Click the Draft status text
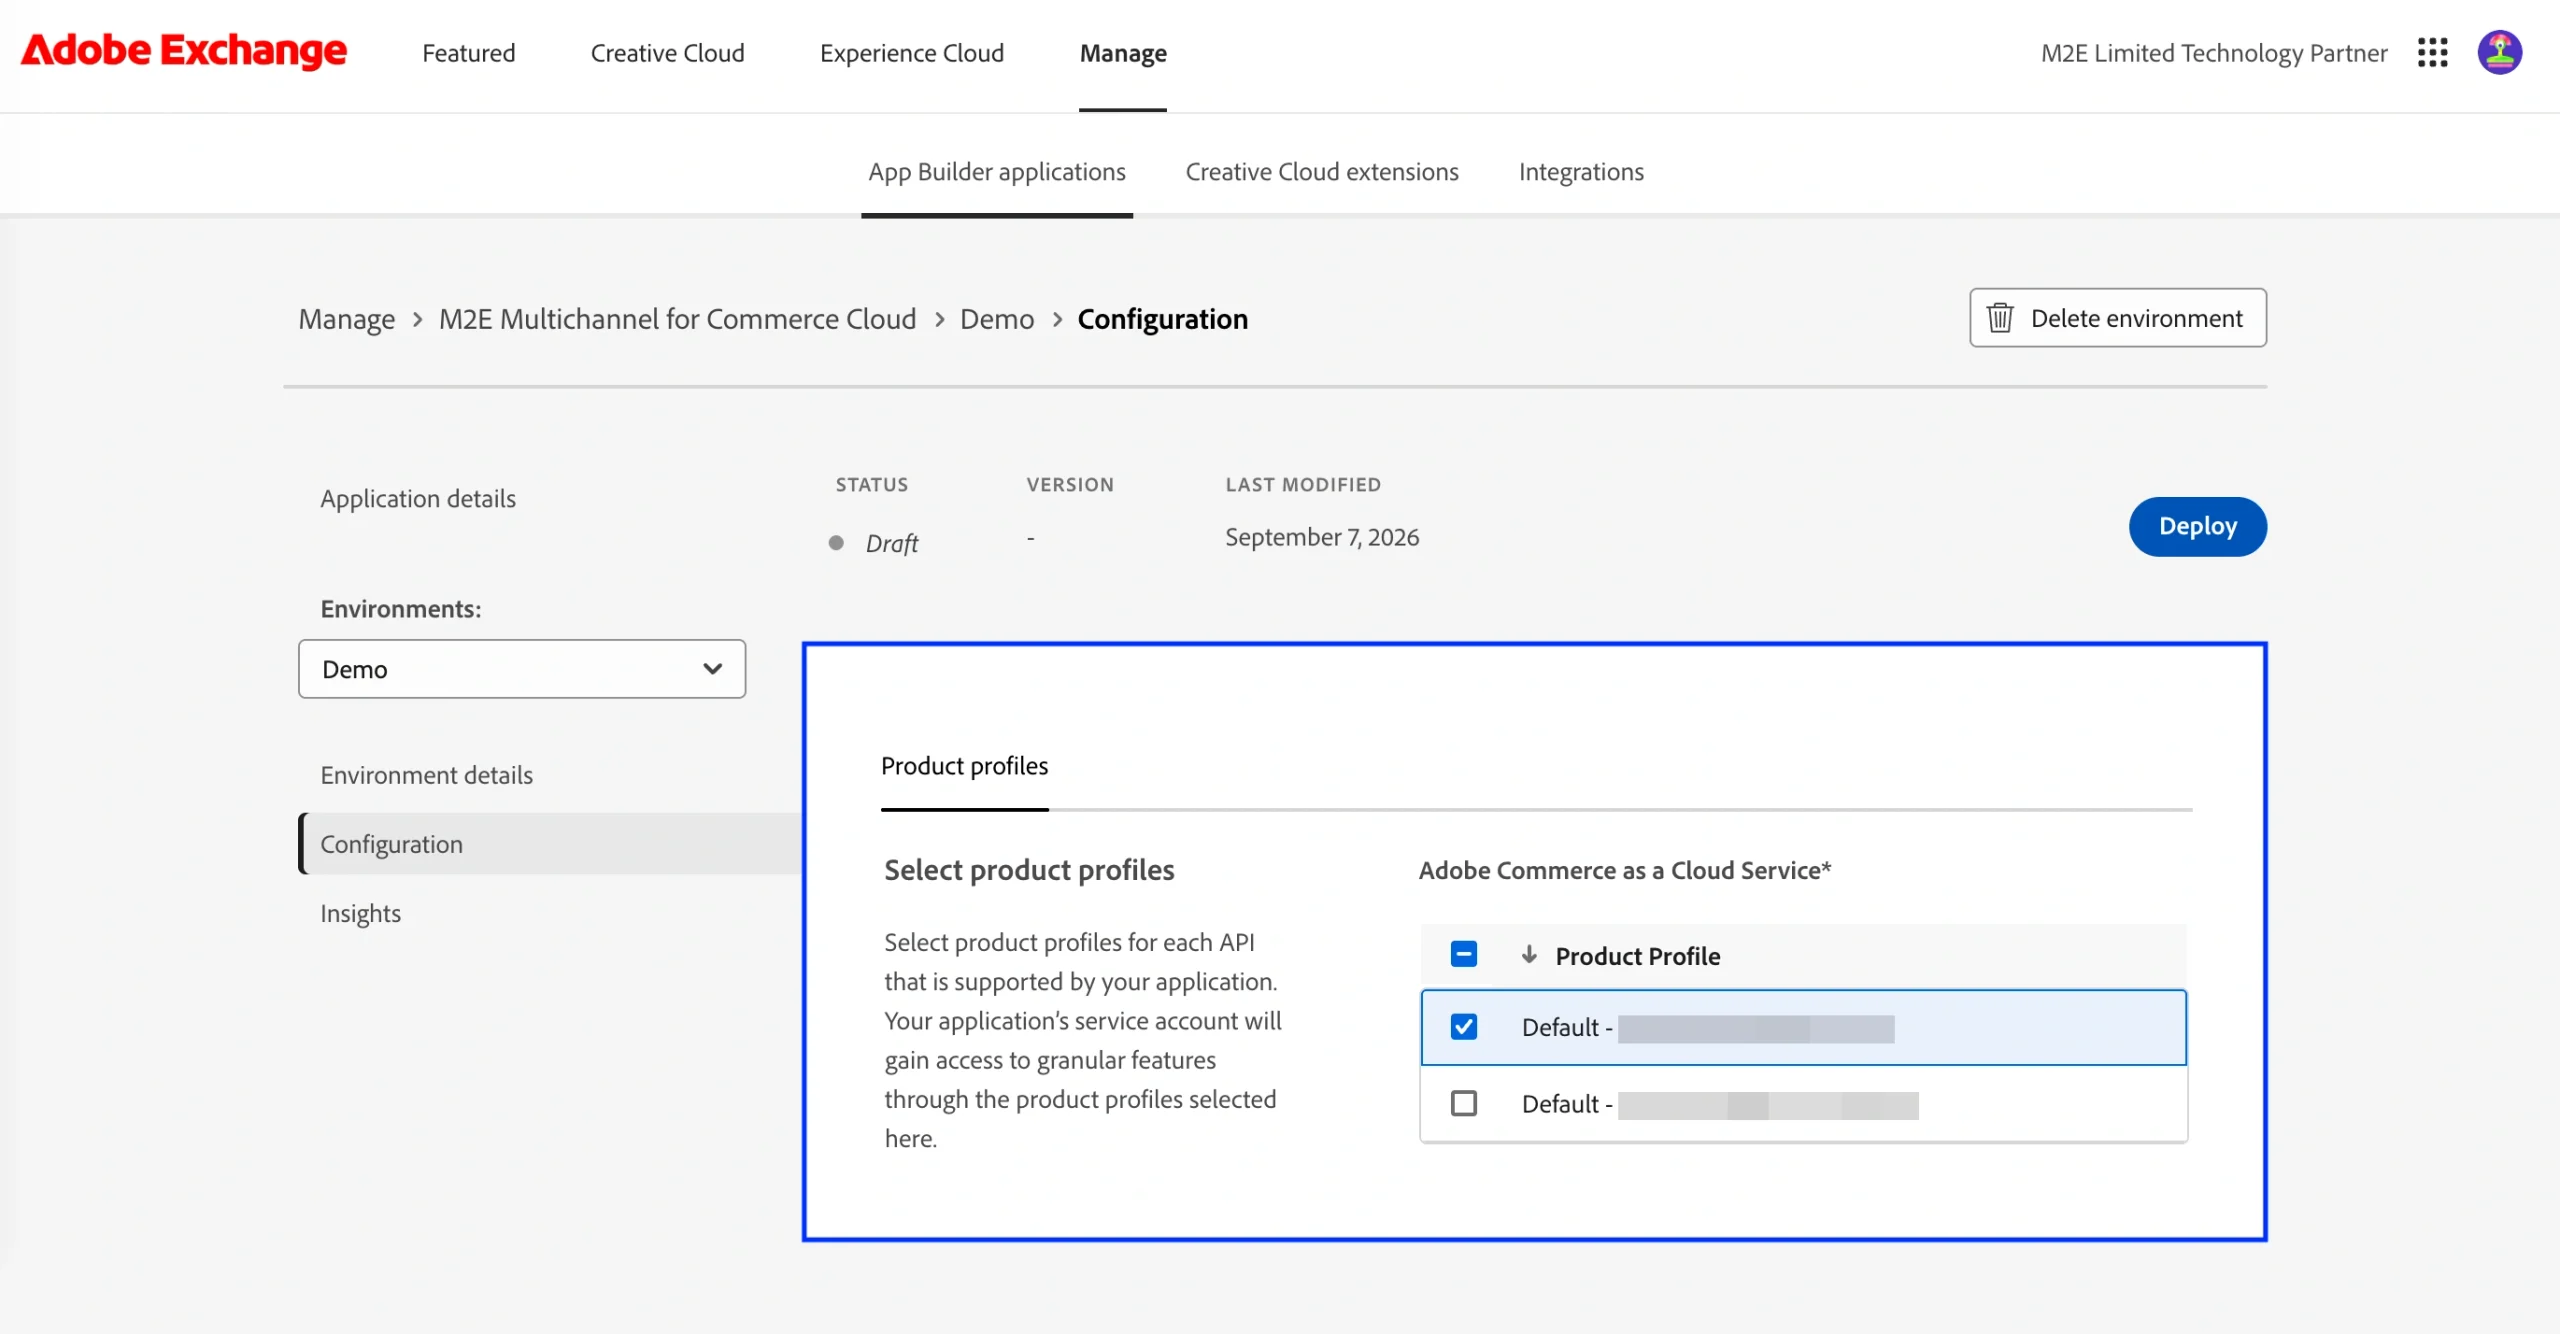This screenshot has width=2560, height=1334. (892, 543)
